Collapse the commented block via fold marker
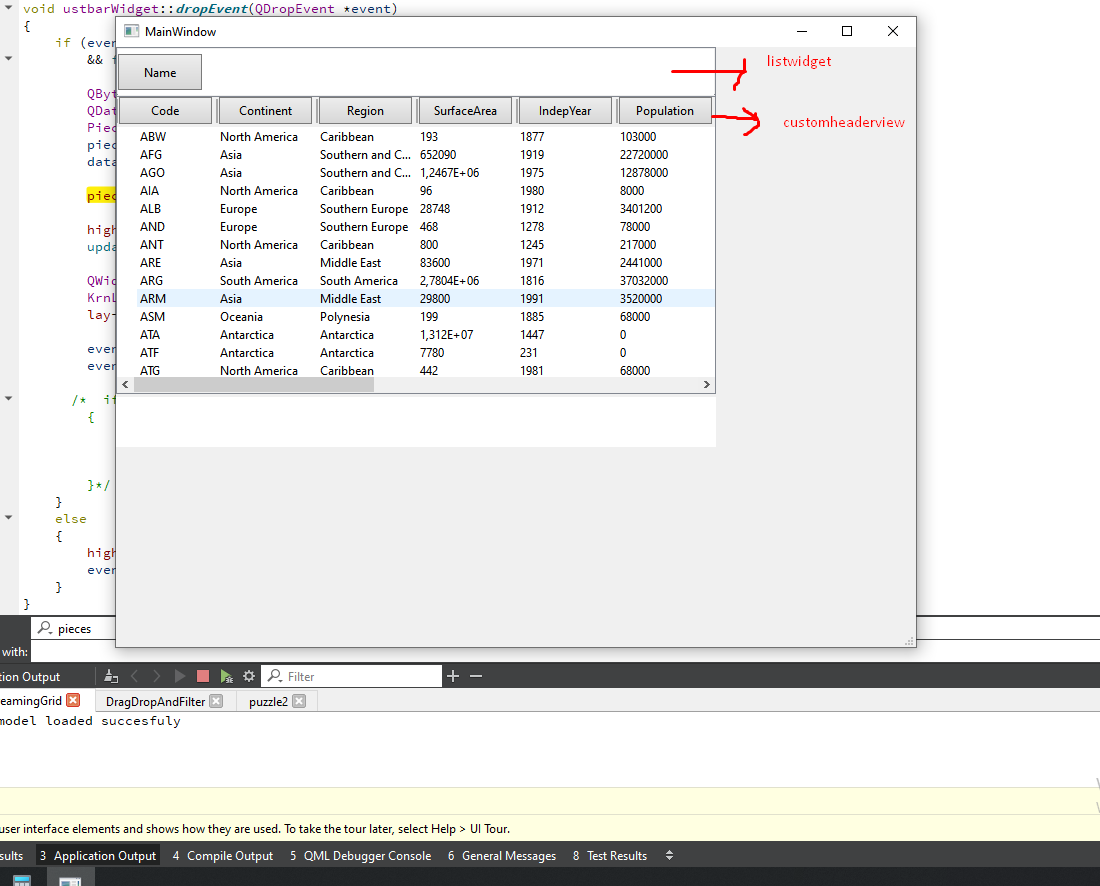Screen dimensions: 1100x886 coord(8,399)
